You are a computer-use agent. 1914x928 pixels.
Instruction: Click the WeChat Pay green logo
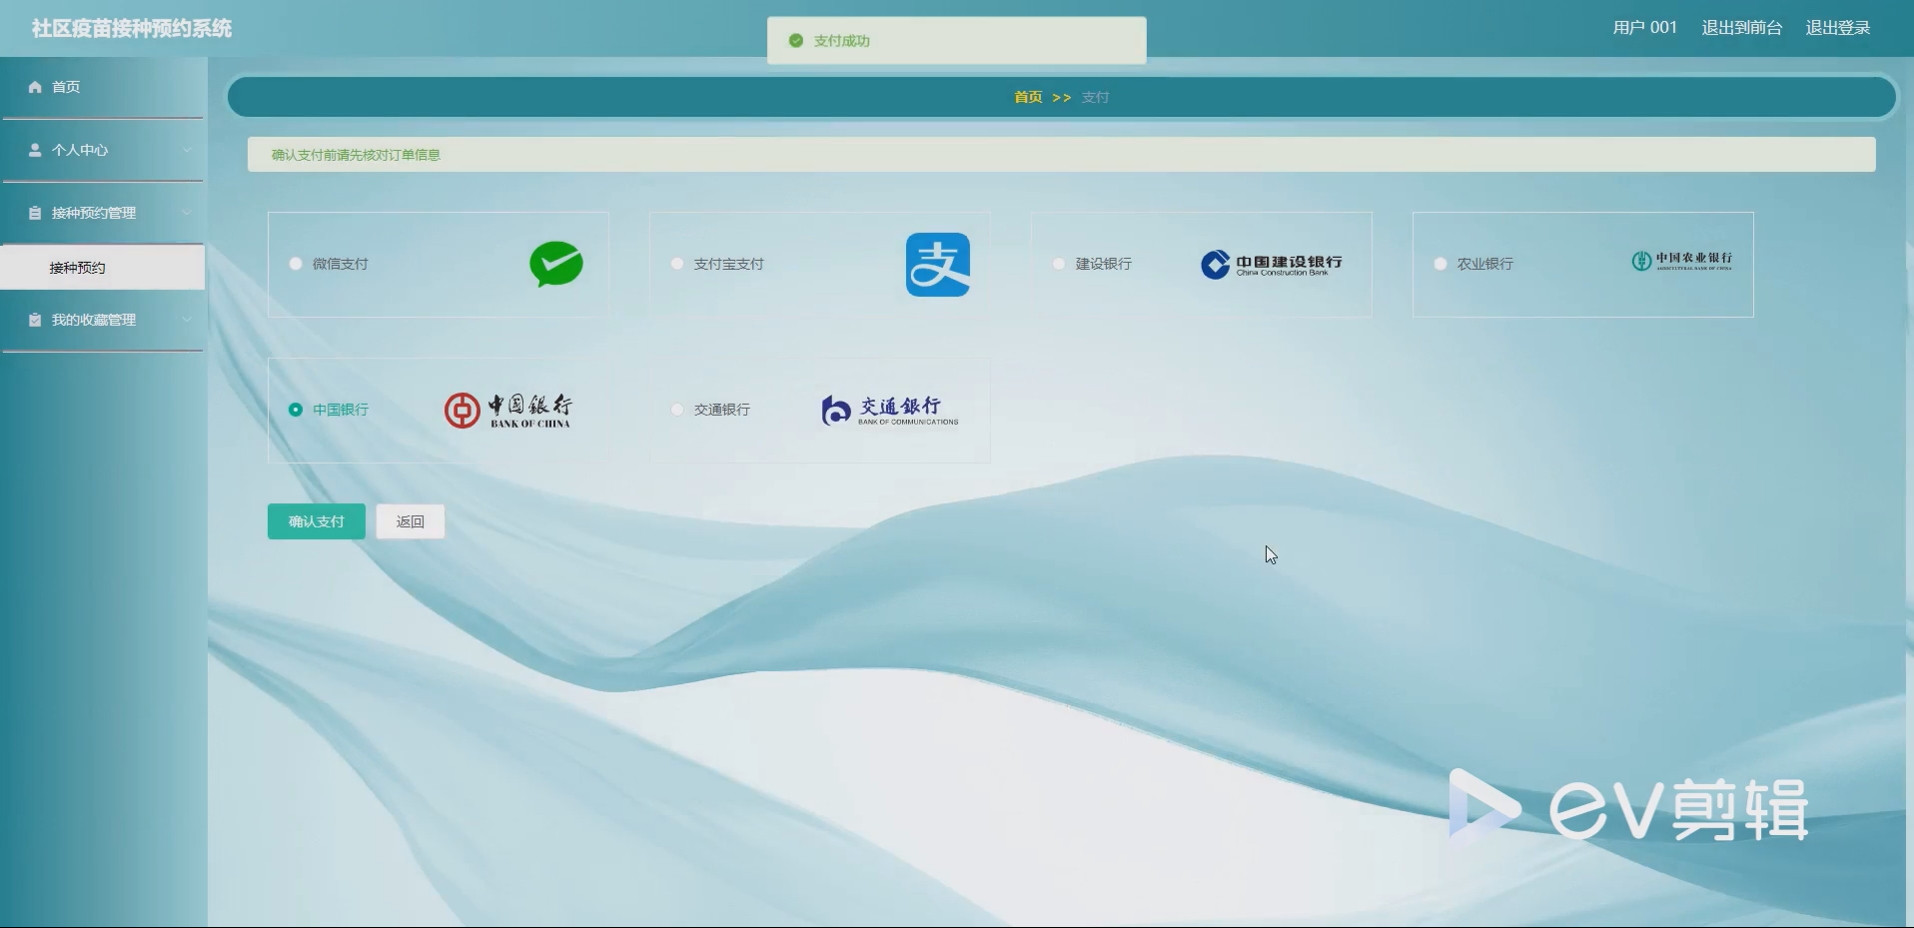pos(556,264)
